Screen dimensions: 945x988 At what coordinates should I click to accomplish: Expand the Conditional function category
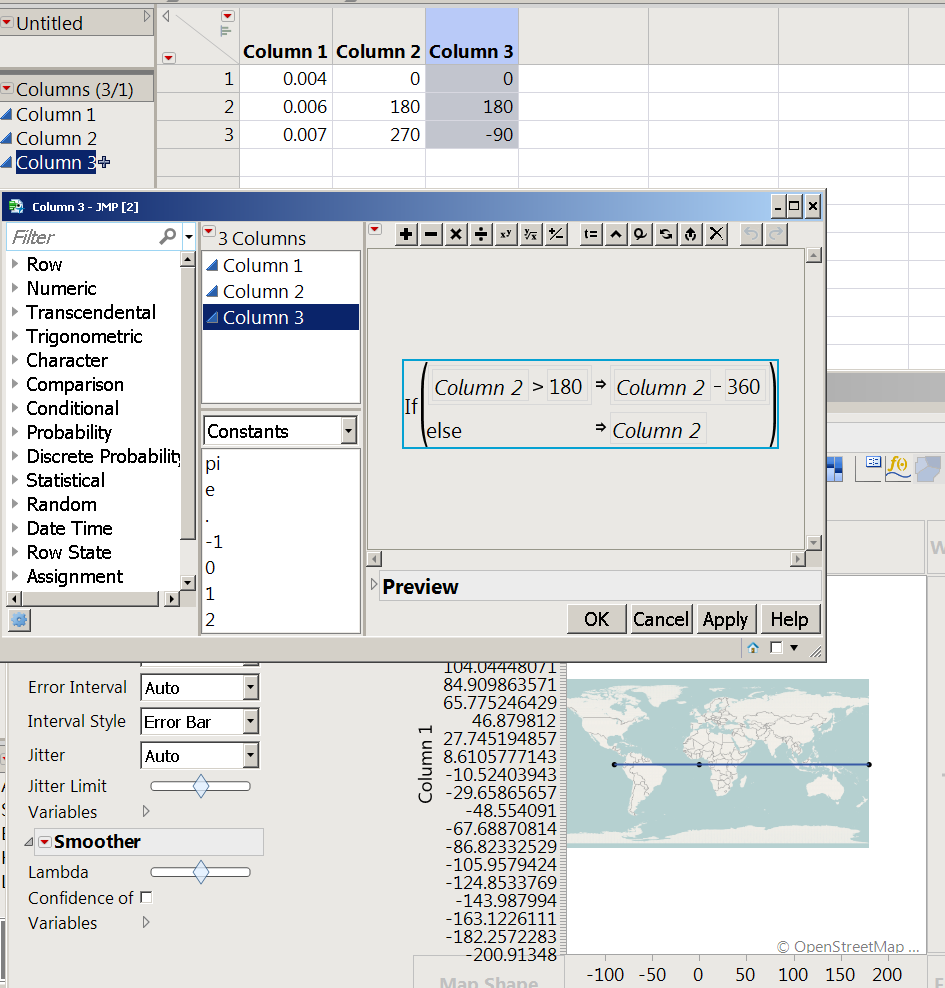click(x=15, y=408)
